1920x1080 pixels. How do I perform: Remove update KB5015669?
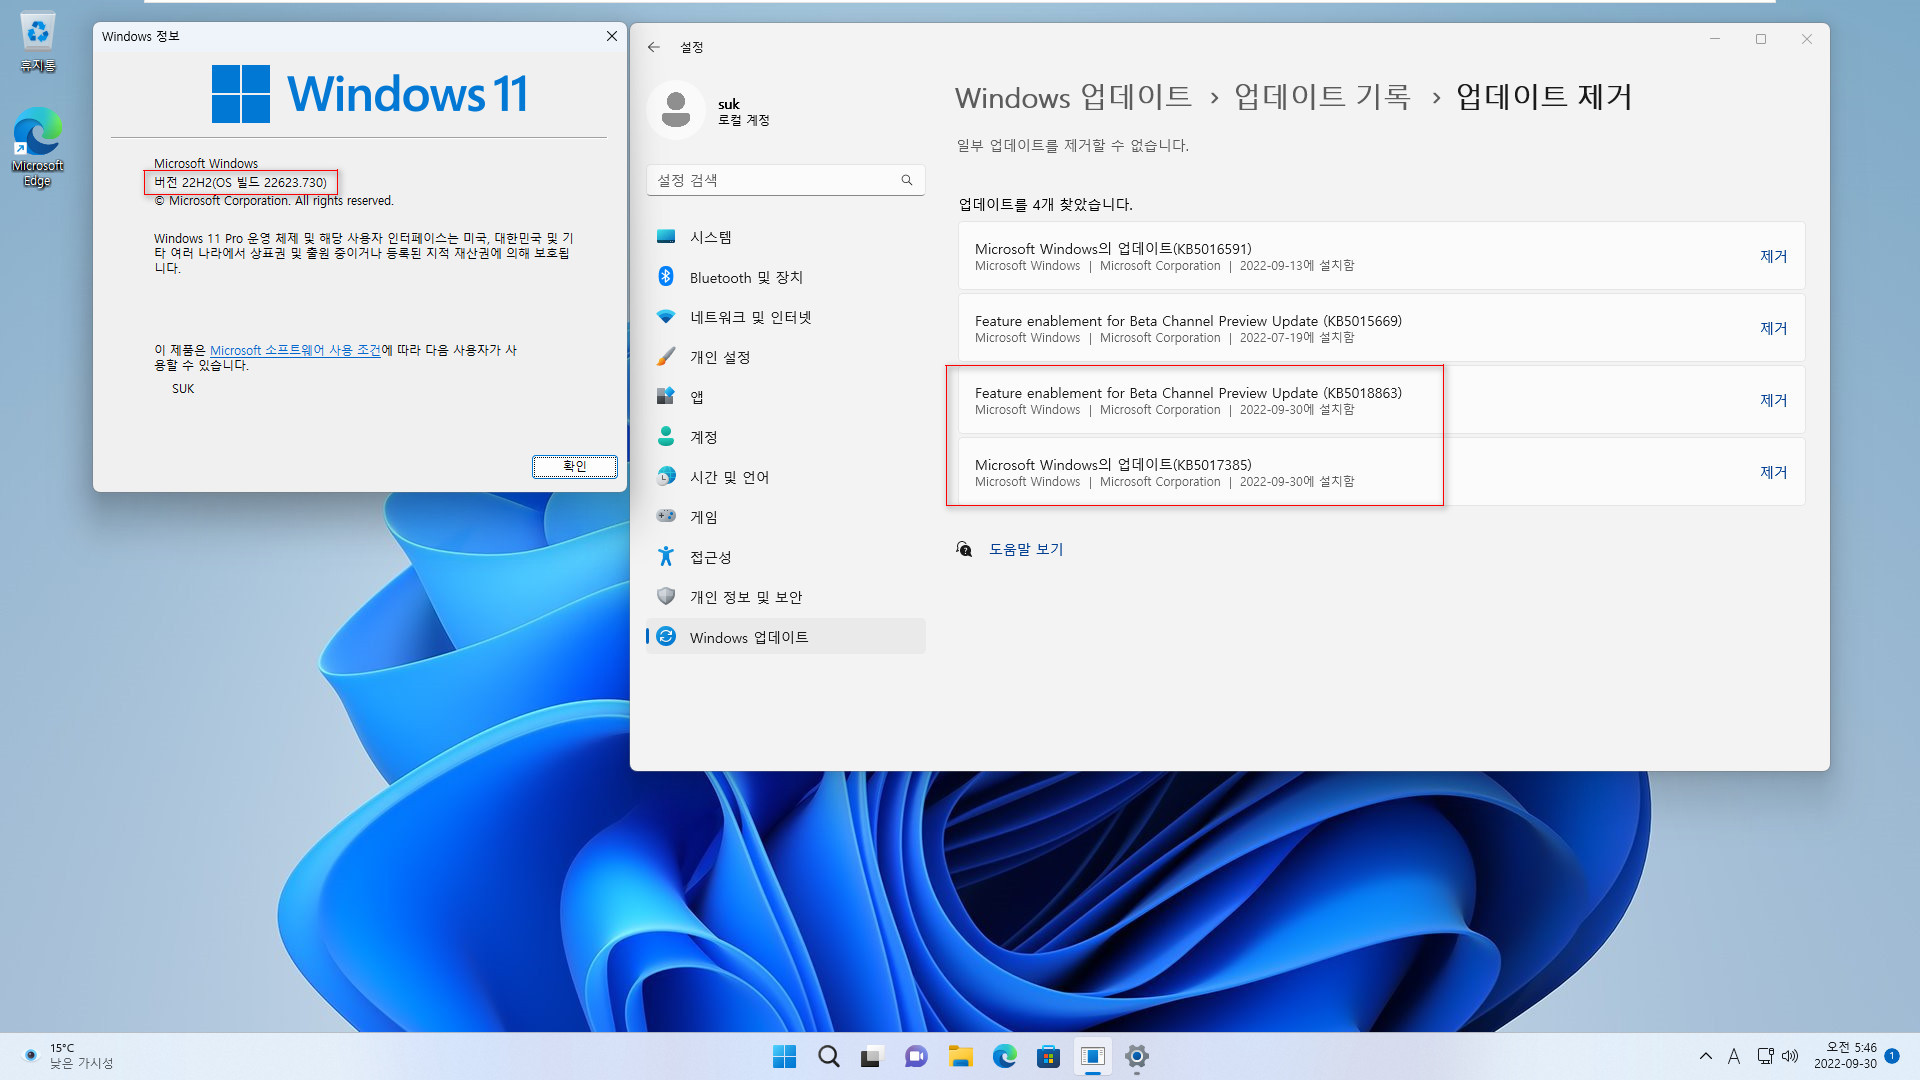[x=1773, y=328]
